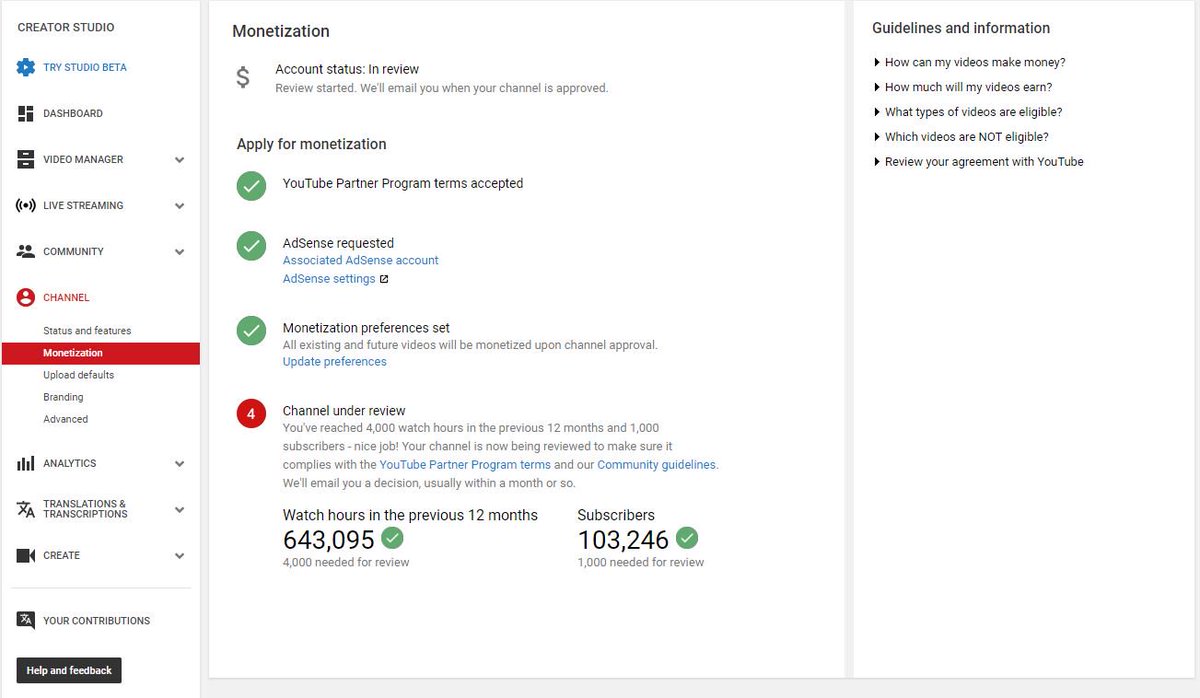This screenshot has height=698, width=1200.
Task: Click the Community people icon
Action: (26, 252)
